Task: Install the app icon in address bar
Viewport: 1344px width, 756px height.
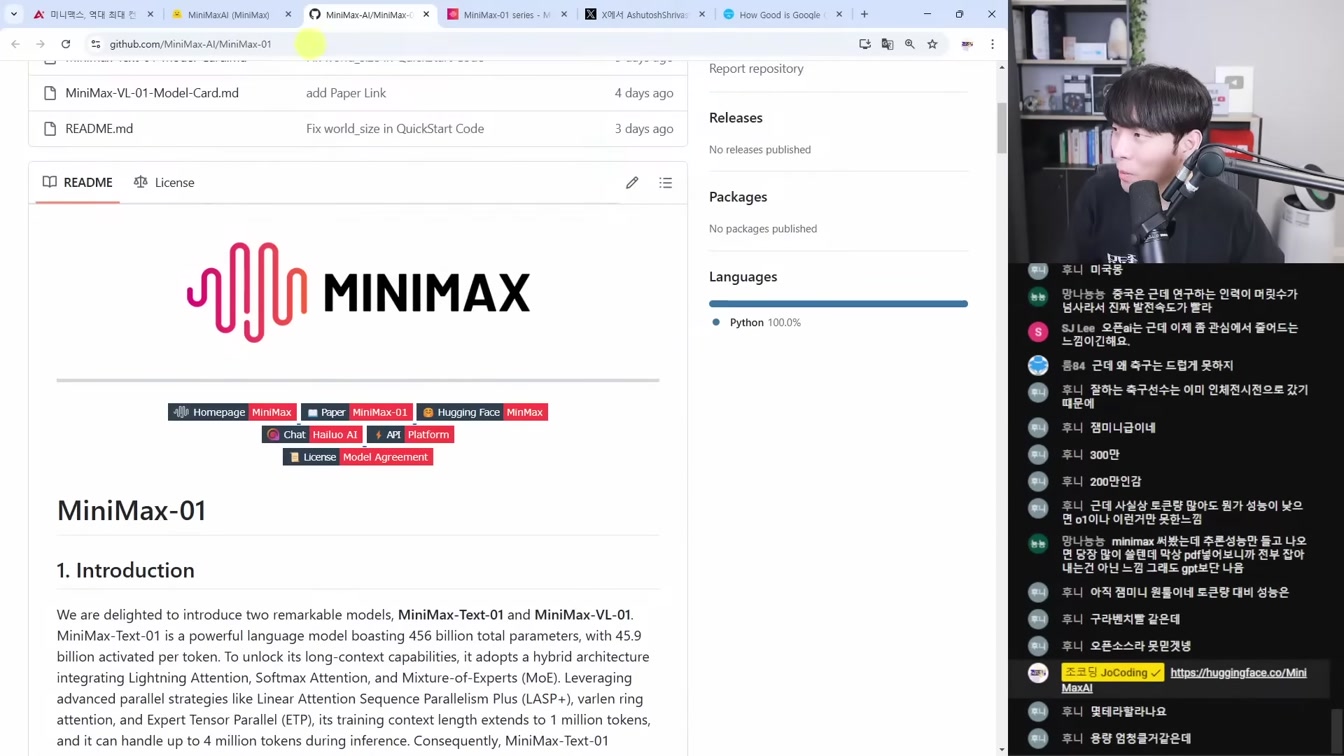Action: [865, 44]
